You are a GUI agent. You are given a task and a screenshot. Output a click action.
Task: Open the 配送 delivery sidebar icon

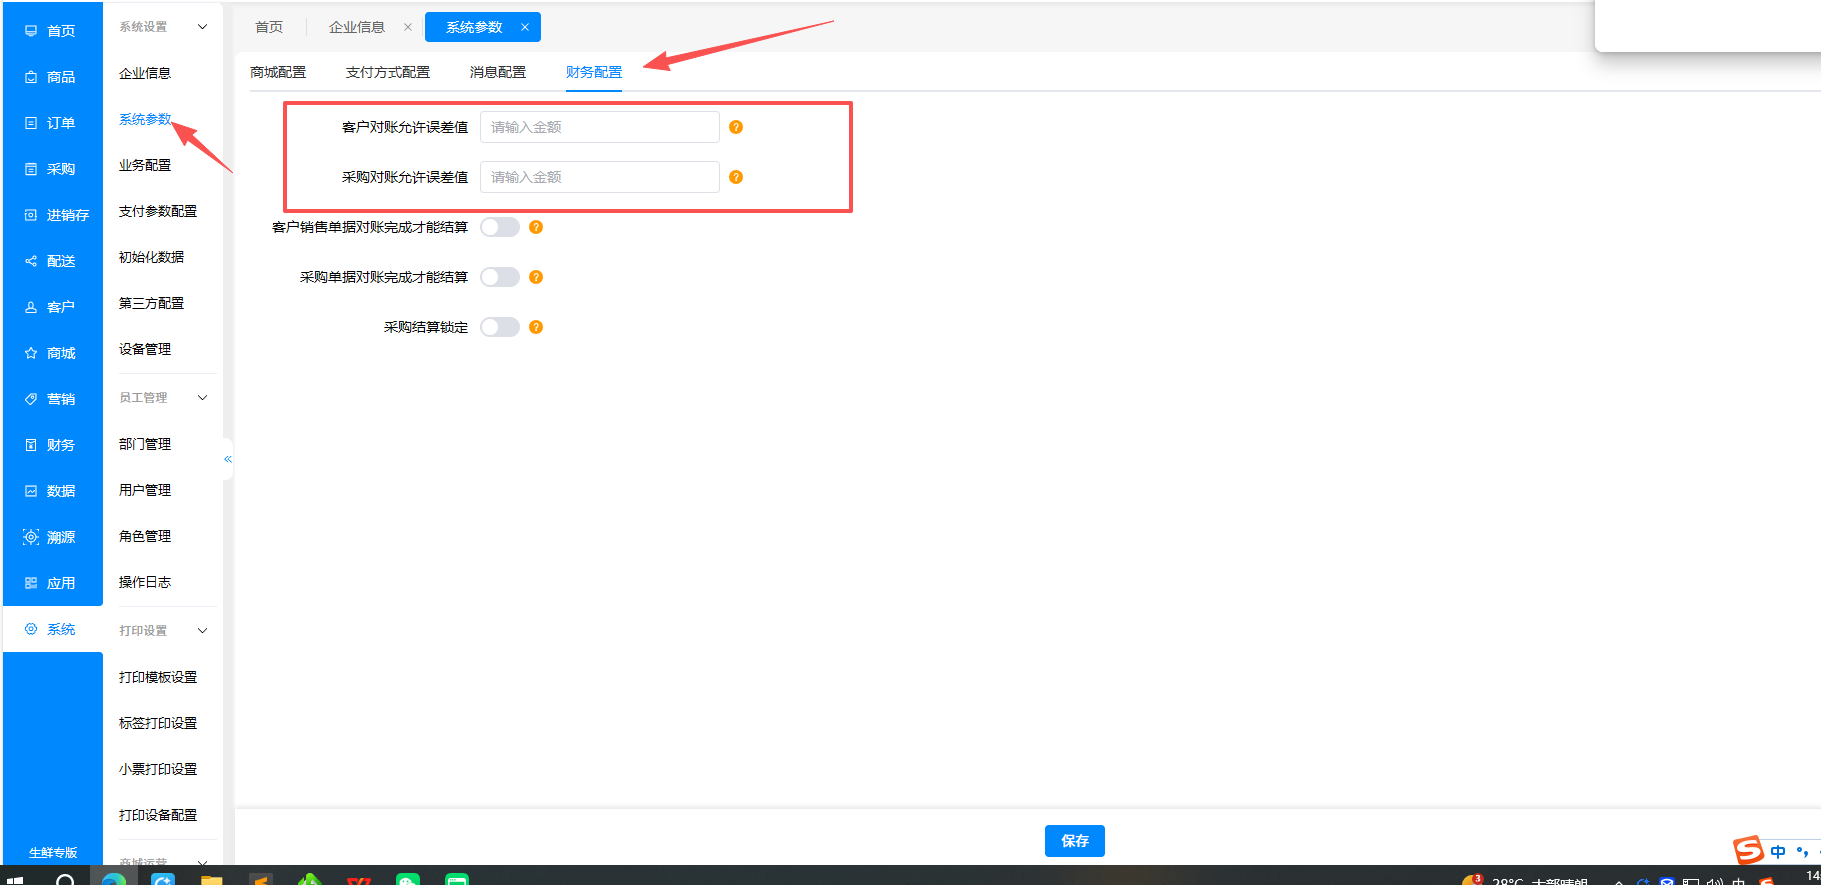coord(31,261)
